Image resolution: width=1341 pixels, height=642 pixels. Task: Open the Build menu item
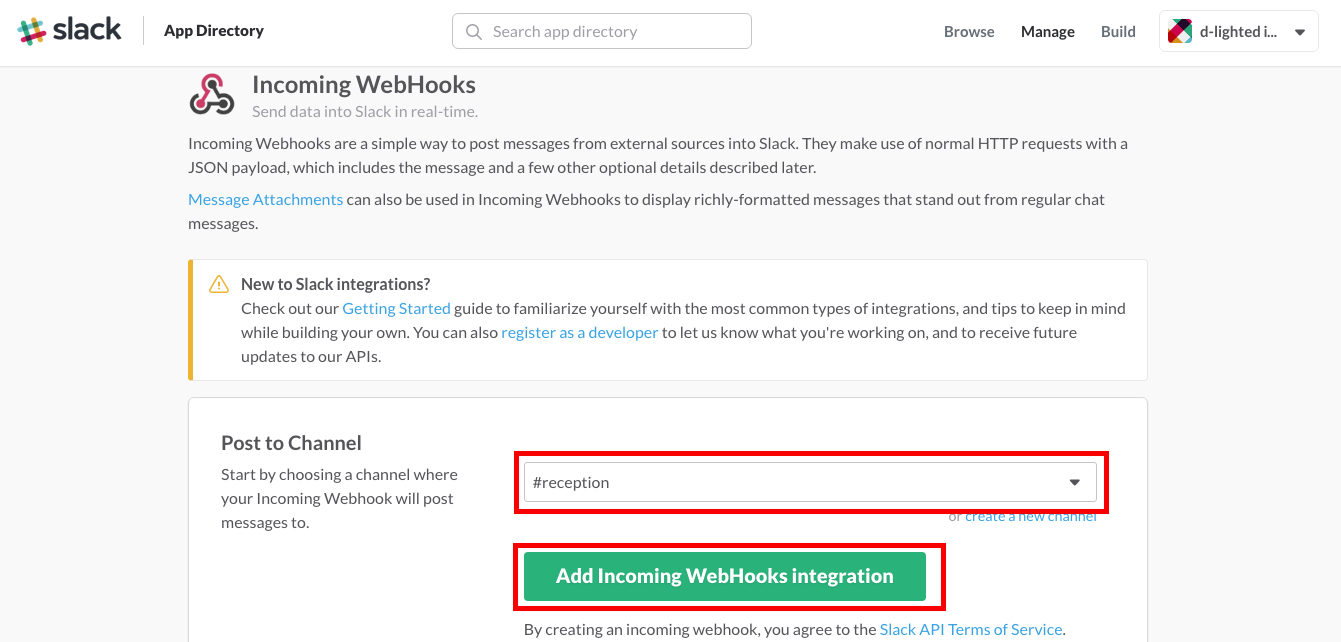(x=1118, y=32)
